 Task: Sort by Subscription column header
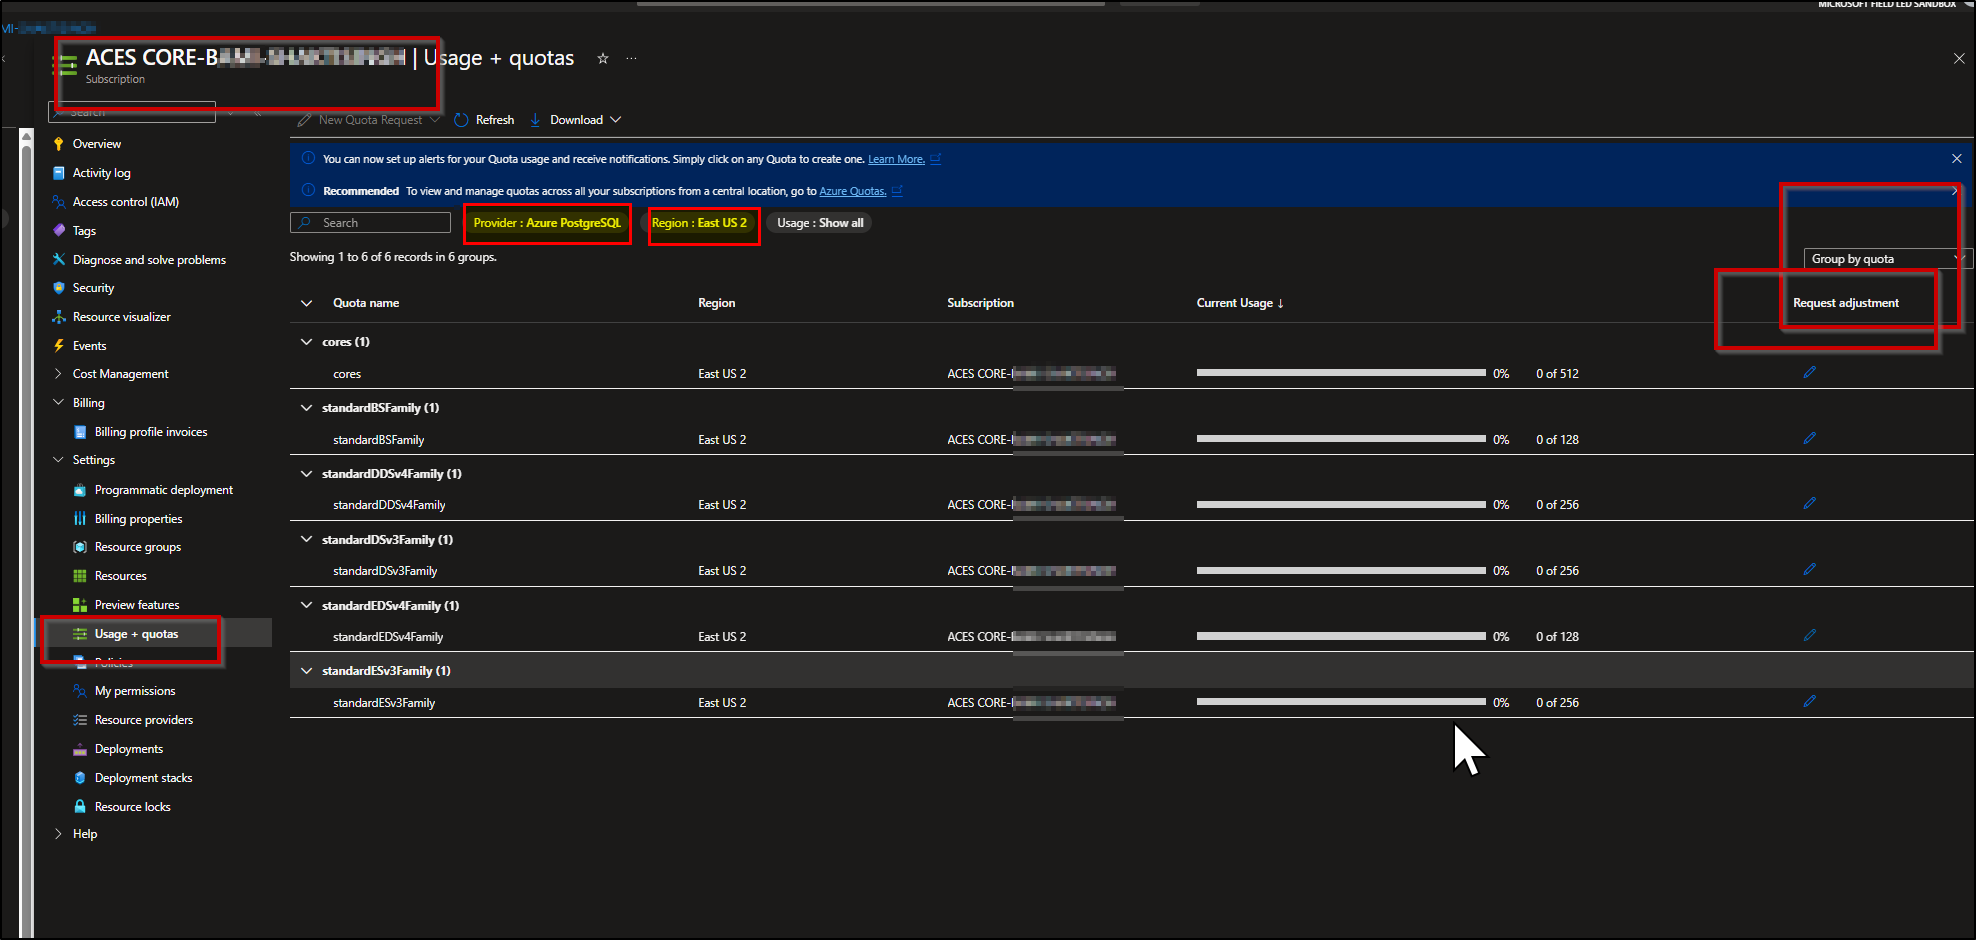pos(981,303)
